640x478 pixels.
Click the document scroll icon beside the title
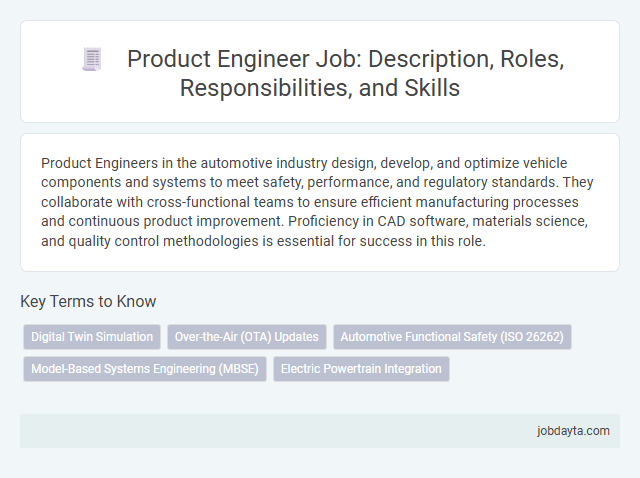[92, 59]
